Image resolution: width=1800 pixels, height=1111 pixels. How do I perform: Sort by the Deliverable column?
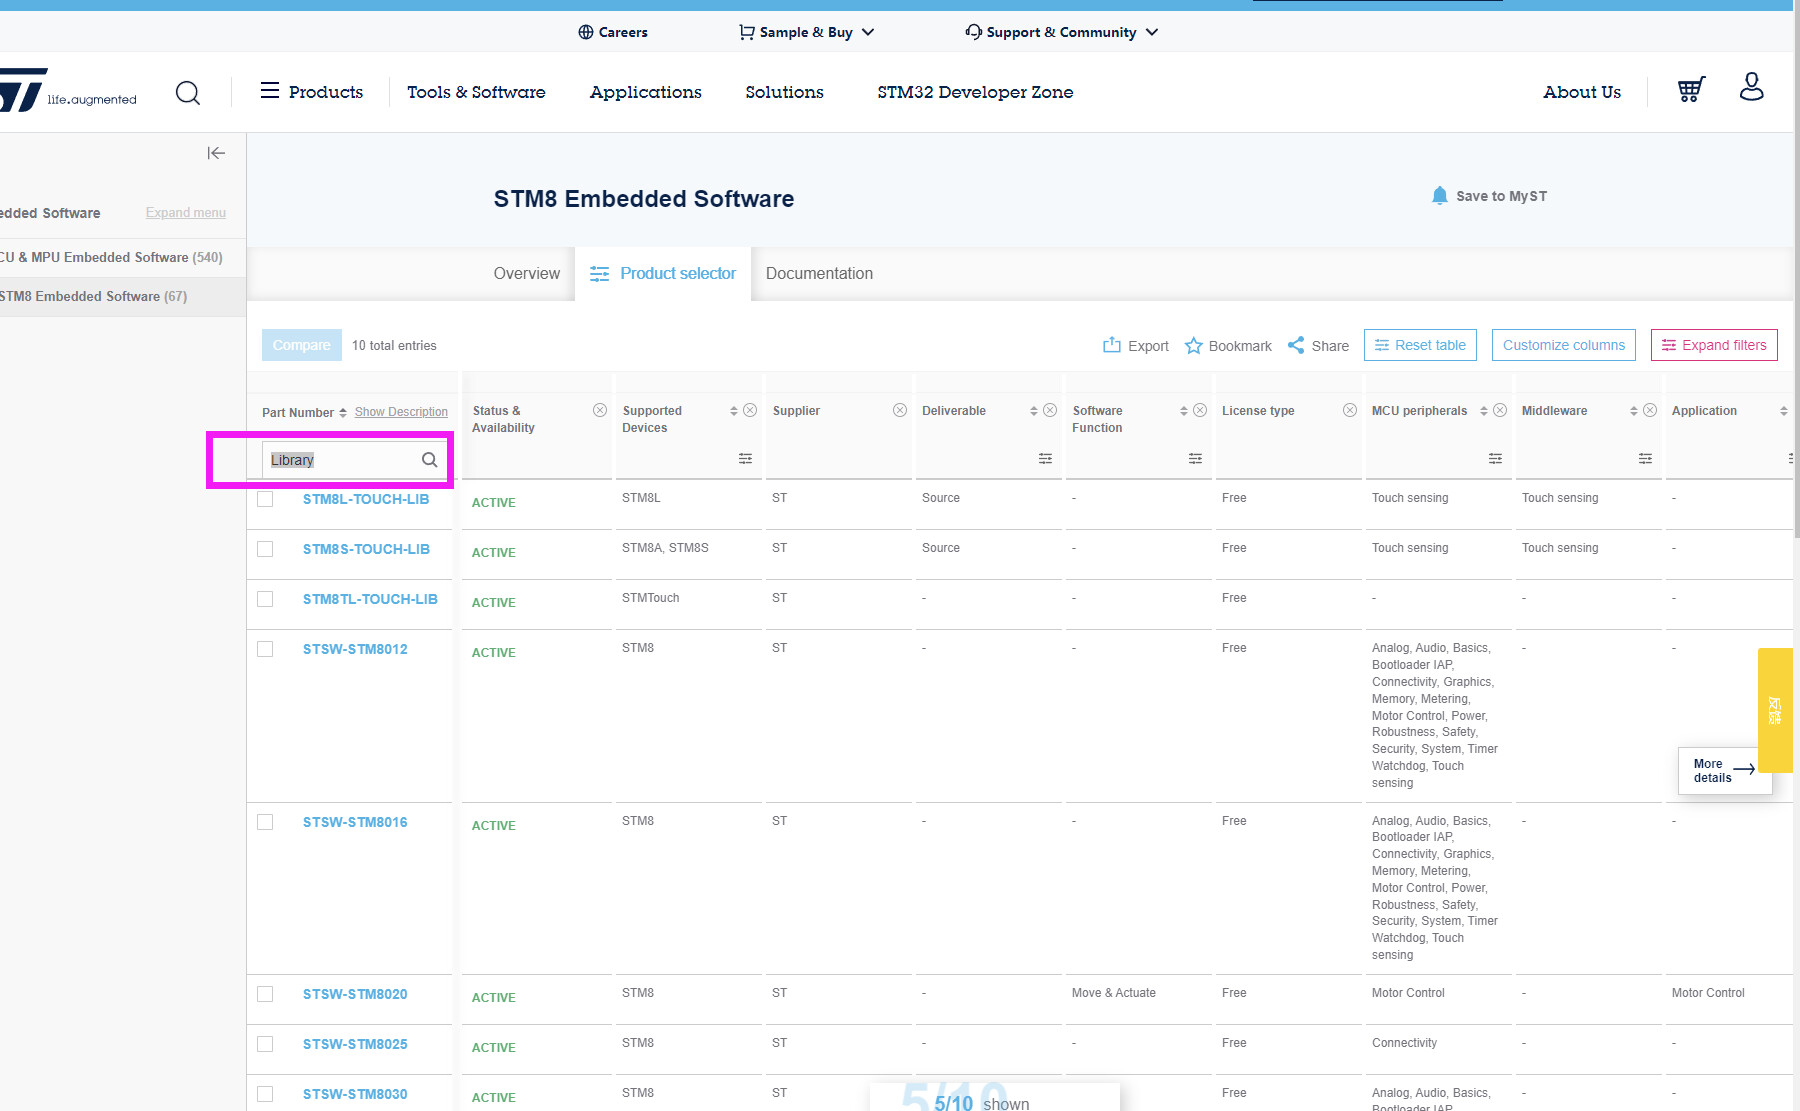[x=1034, y=411]
